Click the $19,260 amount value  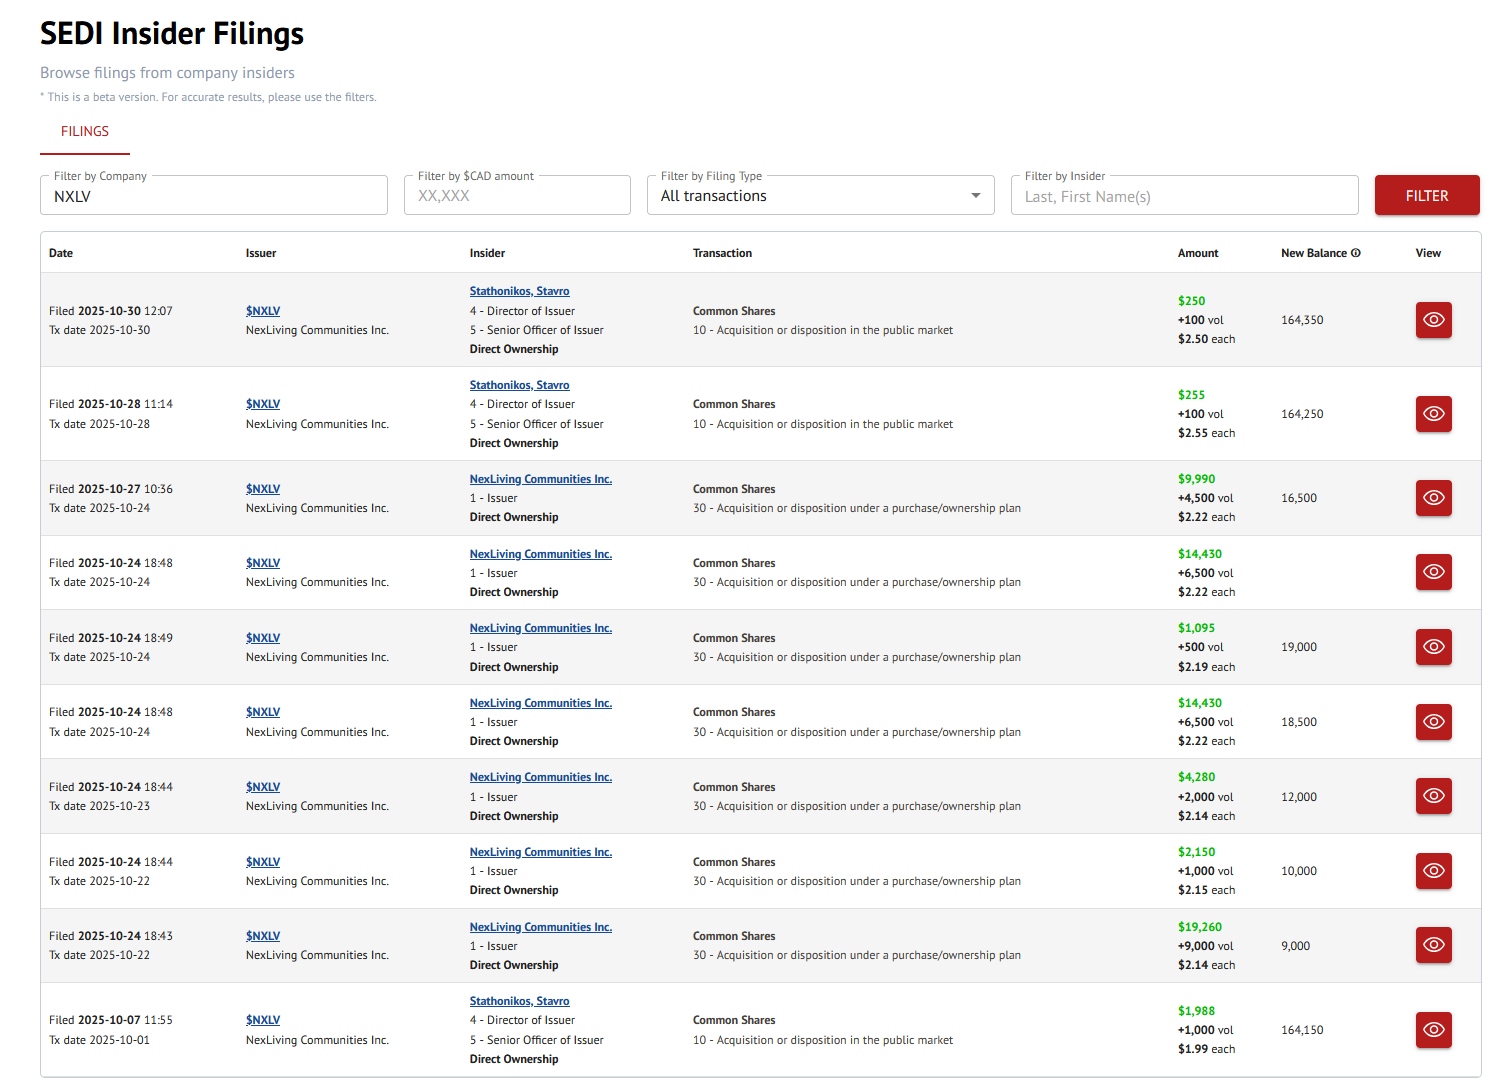[1200, 927]
